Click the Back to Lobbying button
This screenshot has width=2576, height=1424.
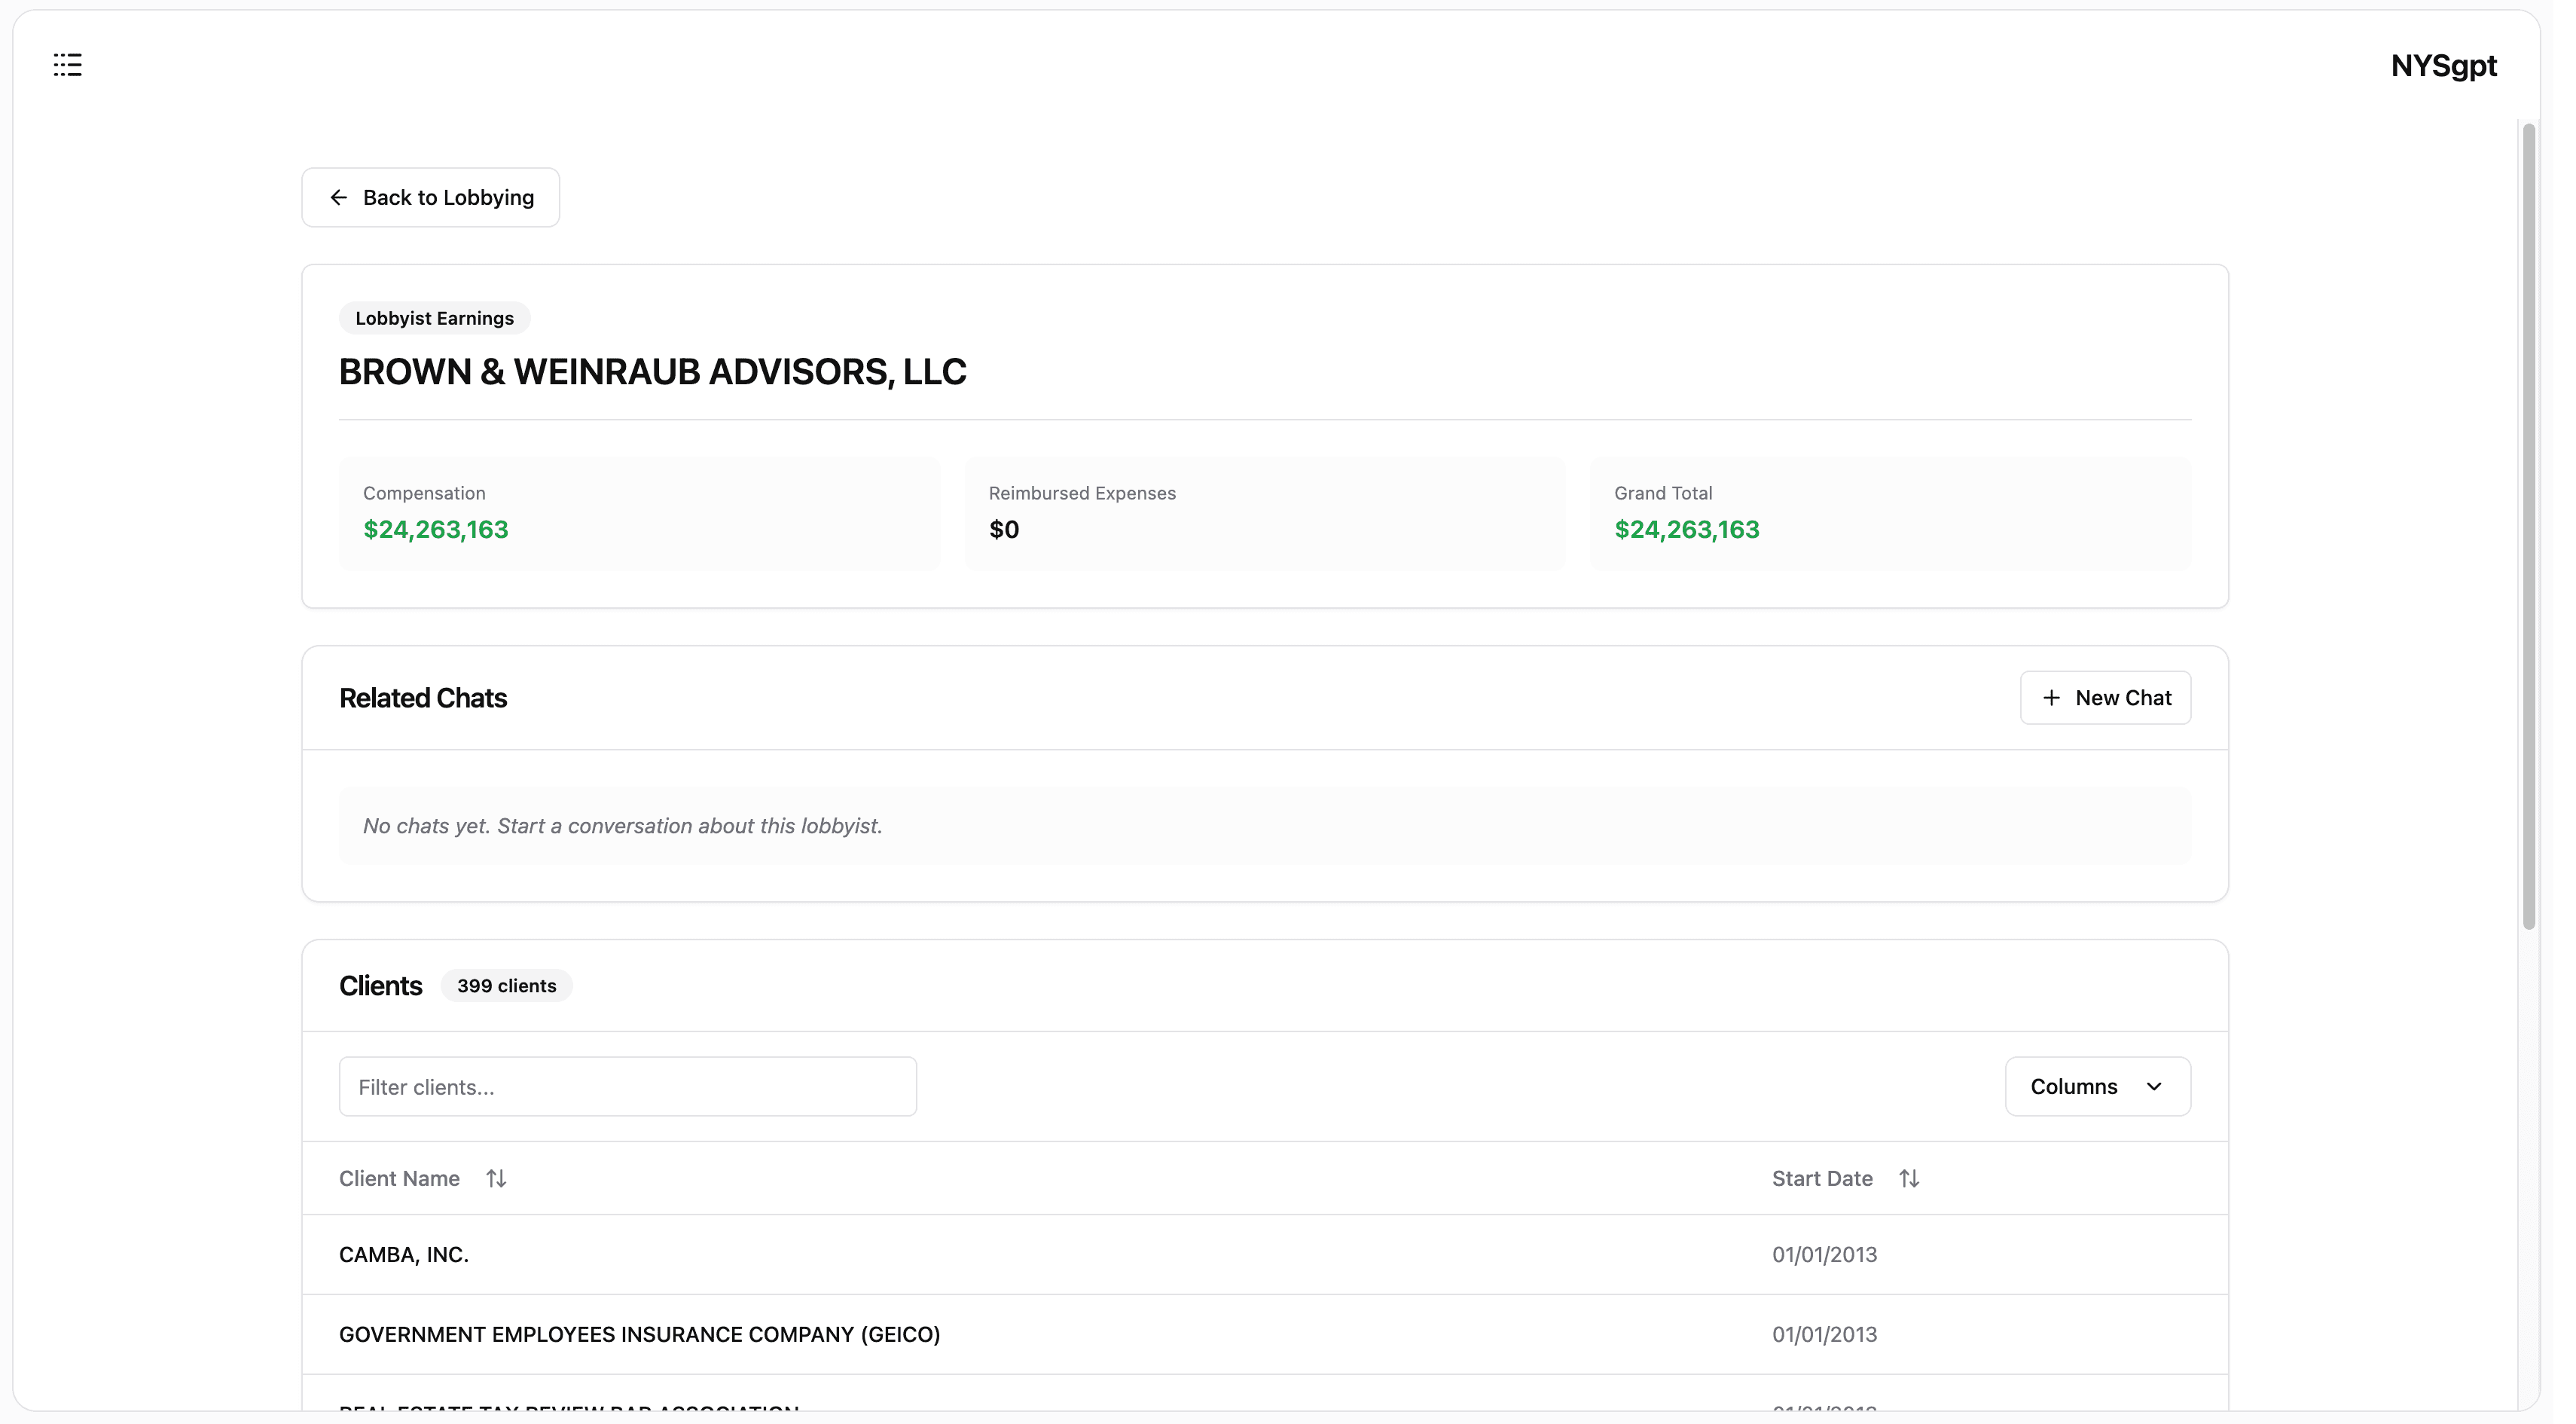point(430,197)
